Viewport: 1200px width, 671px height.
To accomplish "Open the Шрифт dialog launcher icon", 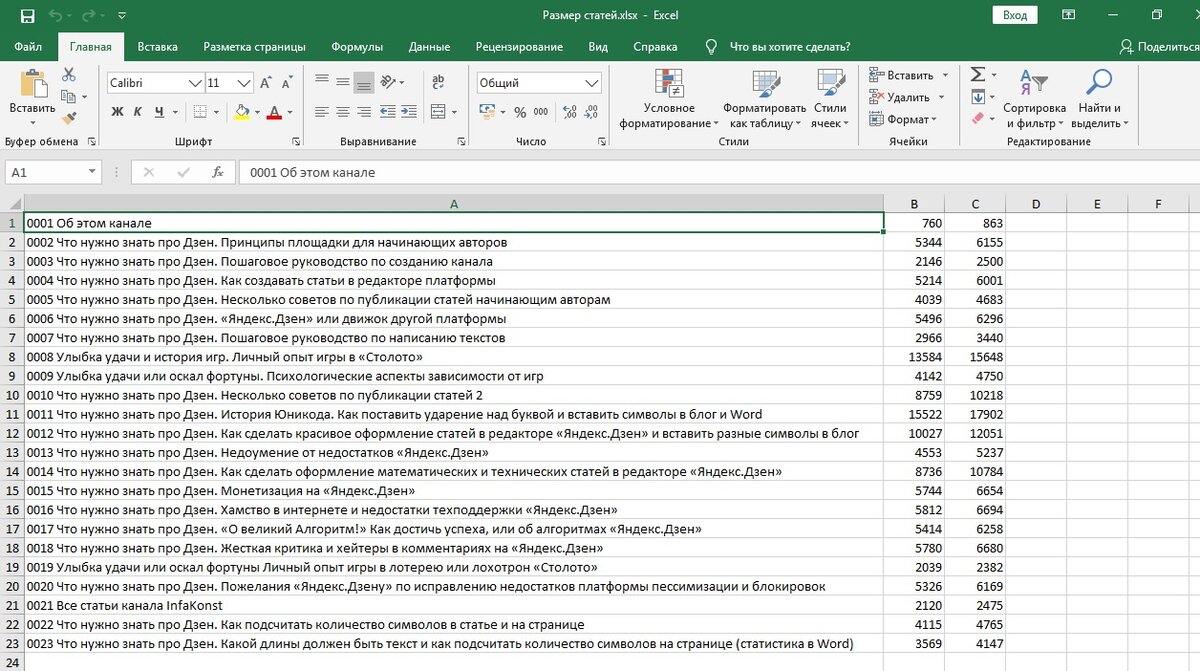I will (x=295, y=142).
